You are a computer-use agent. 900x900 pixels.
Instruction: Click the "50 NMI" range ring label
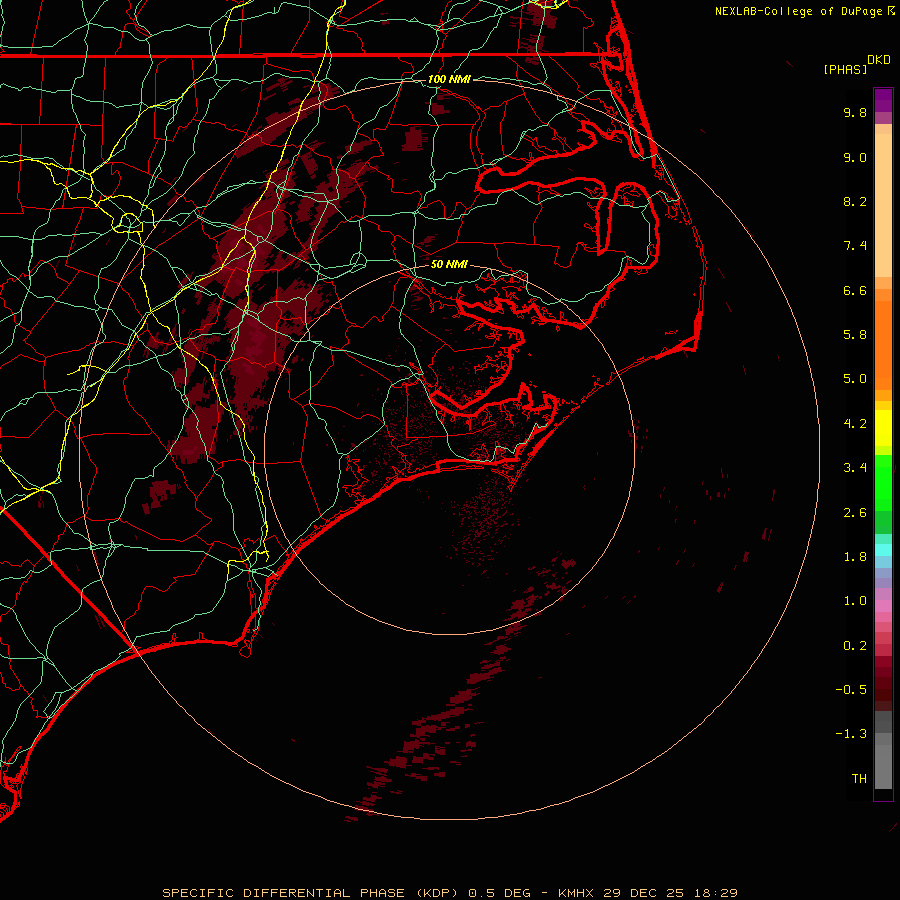(449, 264)
